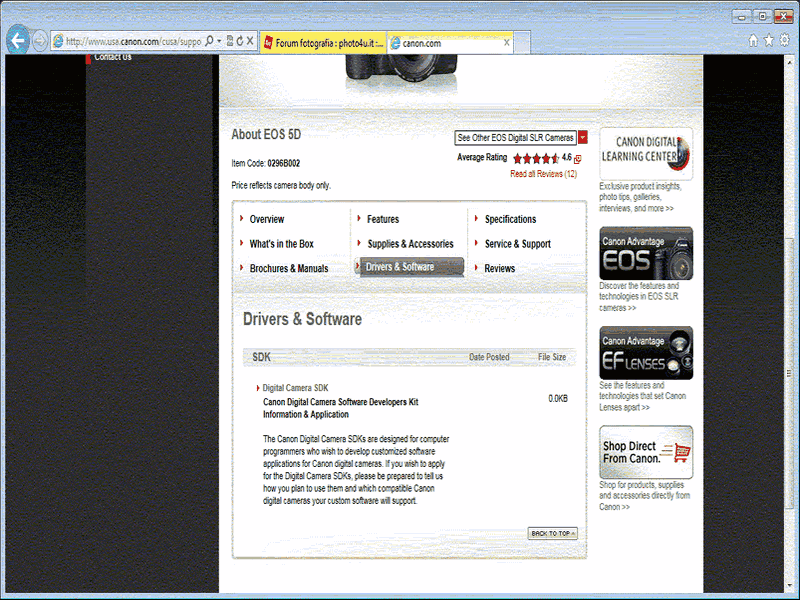Click the browser Forward arrow button
The width and height of the screenshot is (800, 600).
pos(40,41)
